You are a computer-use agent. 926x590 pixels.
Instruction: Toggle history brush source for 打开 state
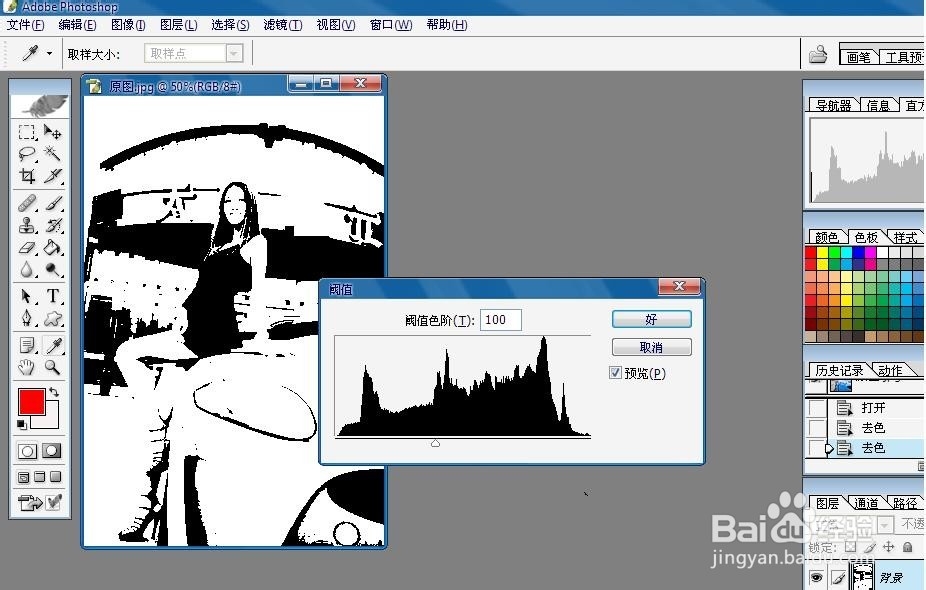tap(817, 408)
